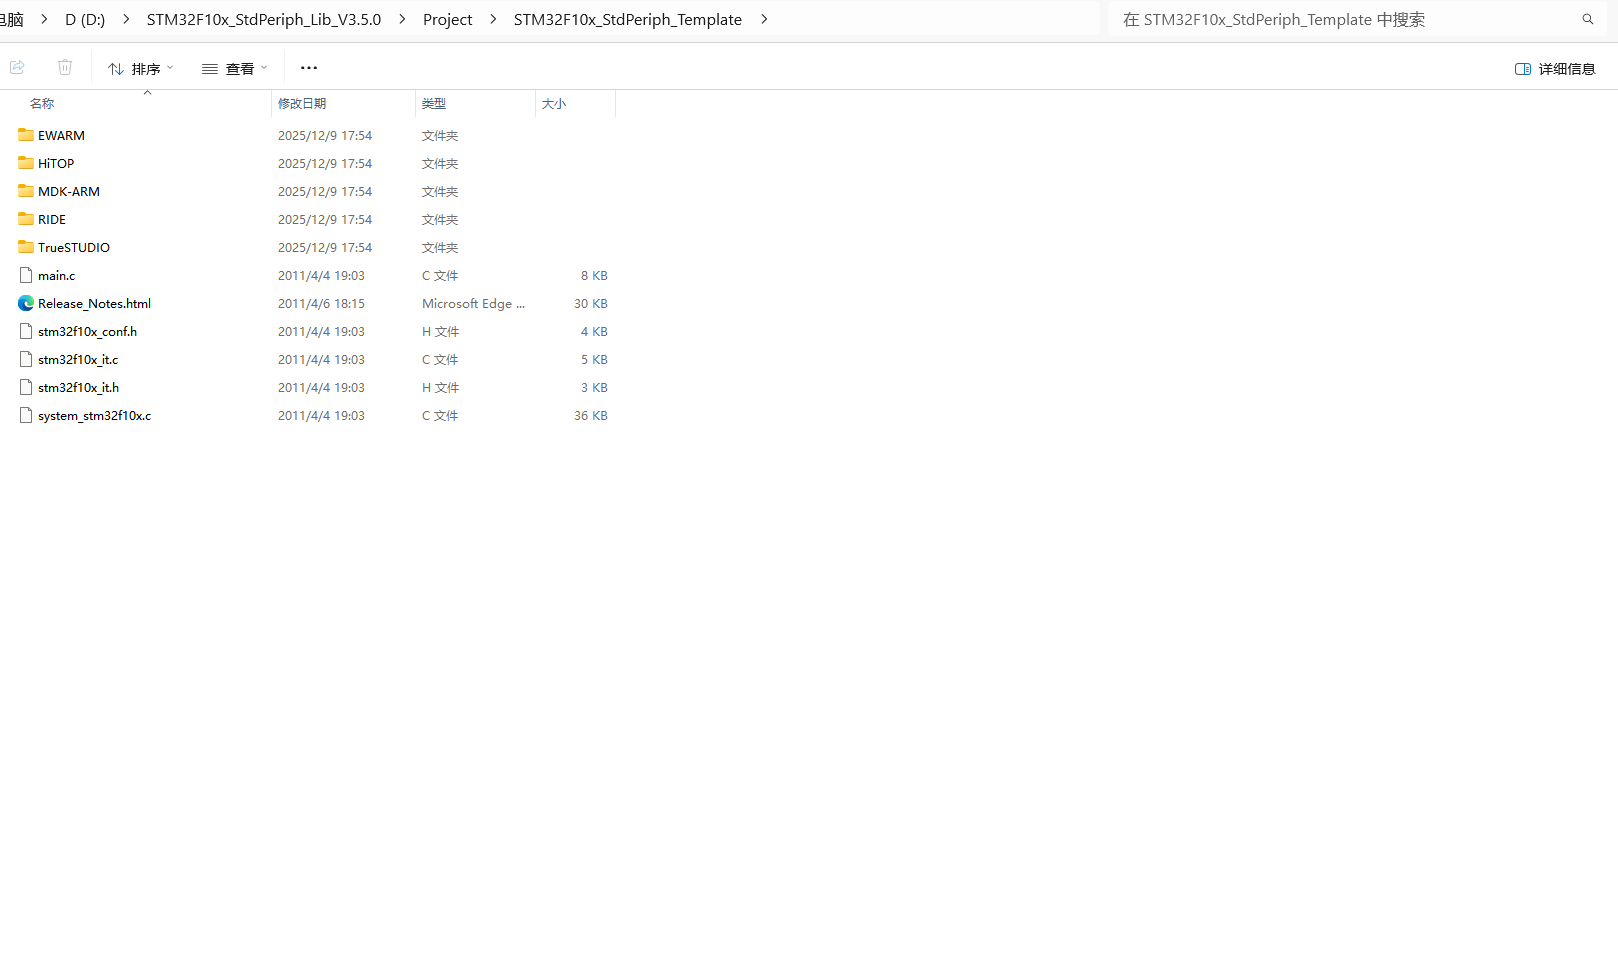Sort by type (类型) column header
The width and height of the screenshot is (1618, 965).
434,103
